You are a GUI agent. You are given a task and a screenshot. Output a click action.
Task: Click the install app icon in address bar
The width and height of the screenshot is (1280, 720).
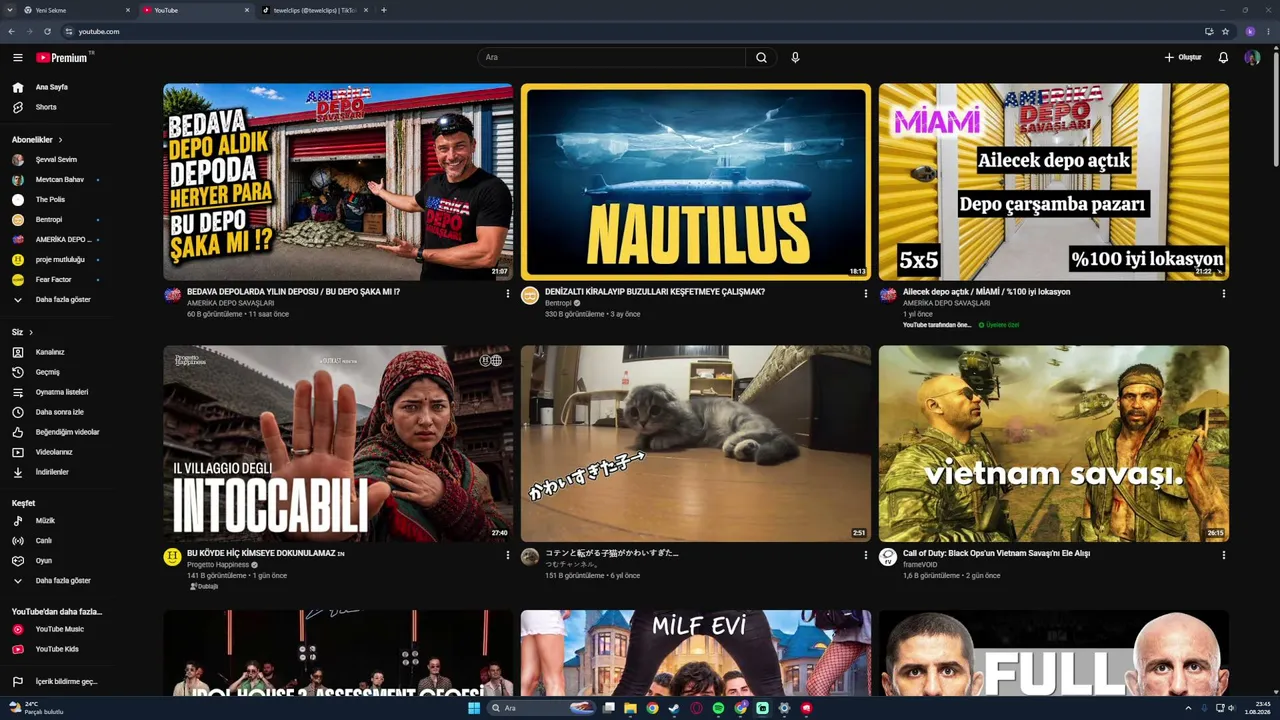click(1209, 31)
